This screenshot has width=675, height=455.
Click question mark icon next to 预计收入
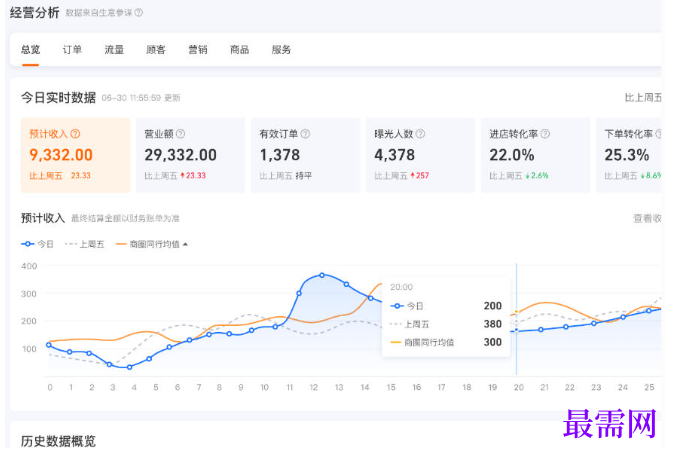75,134
